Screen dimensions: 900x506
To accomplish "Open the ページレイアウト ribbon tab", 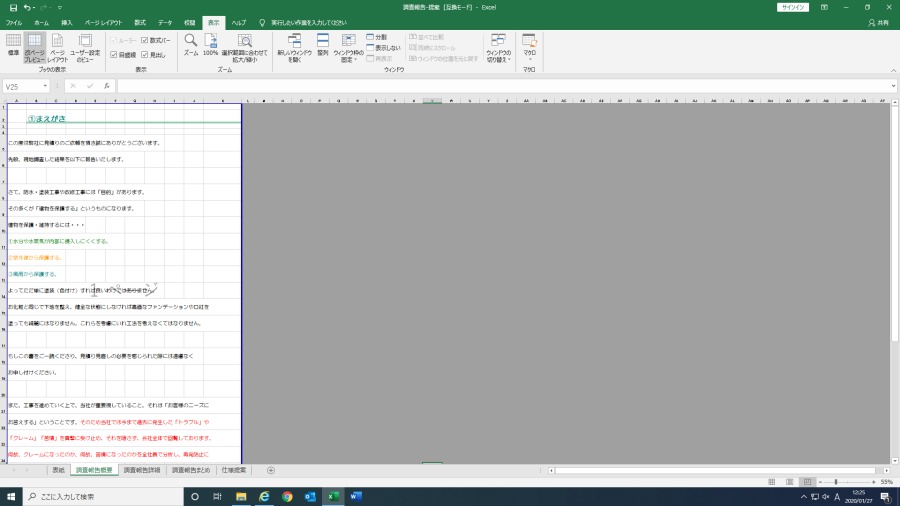I will (x=103, y=23).
